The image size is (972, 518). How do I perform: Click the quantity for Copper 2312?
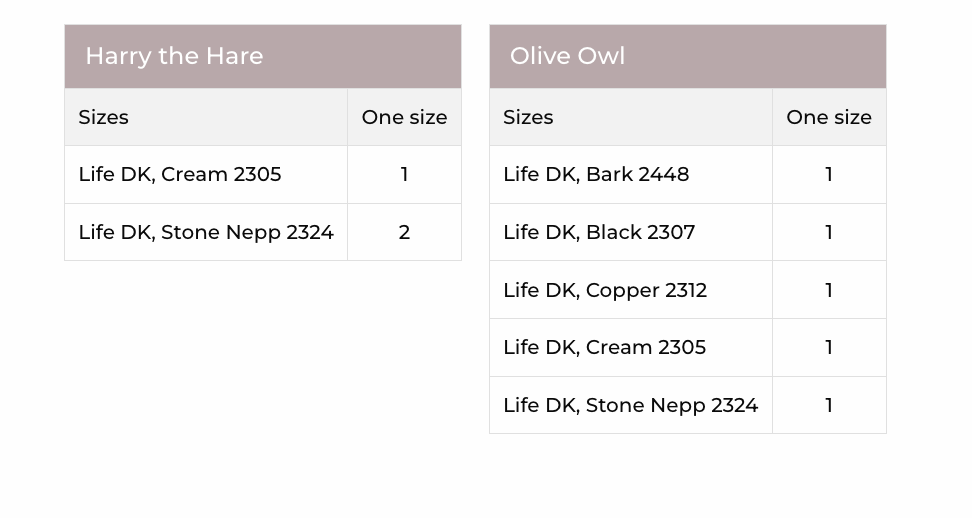pos(829,290)
